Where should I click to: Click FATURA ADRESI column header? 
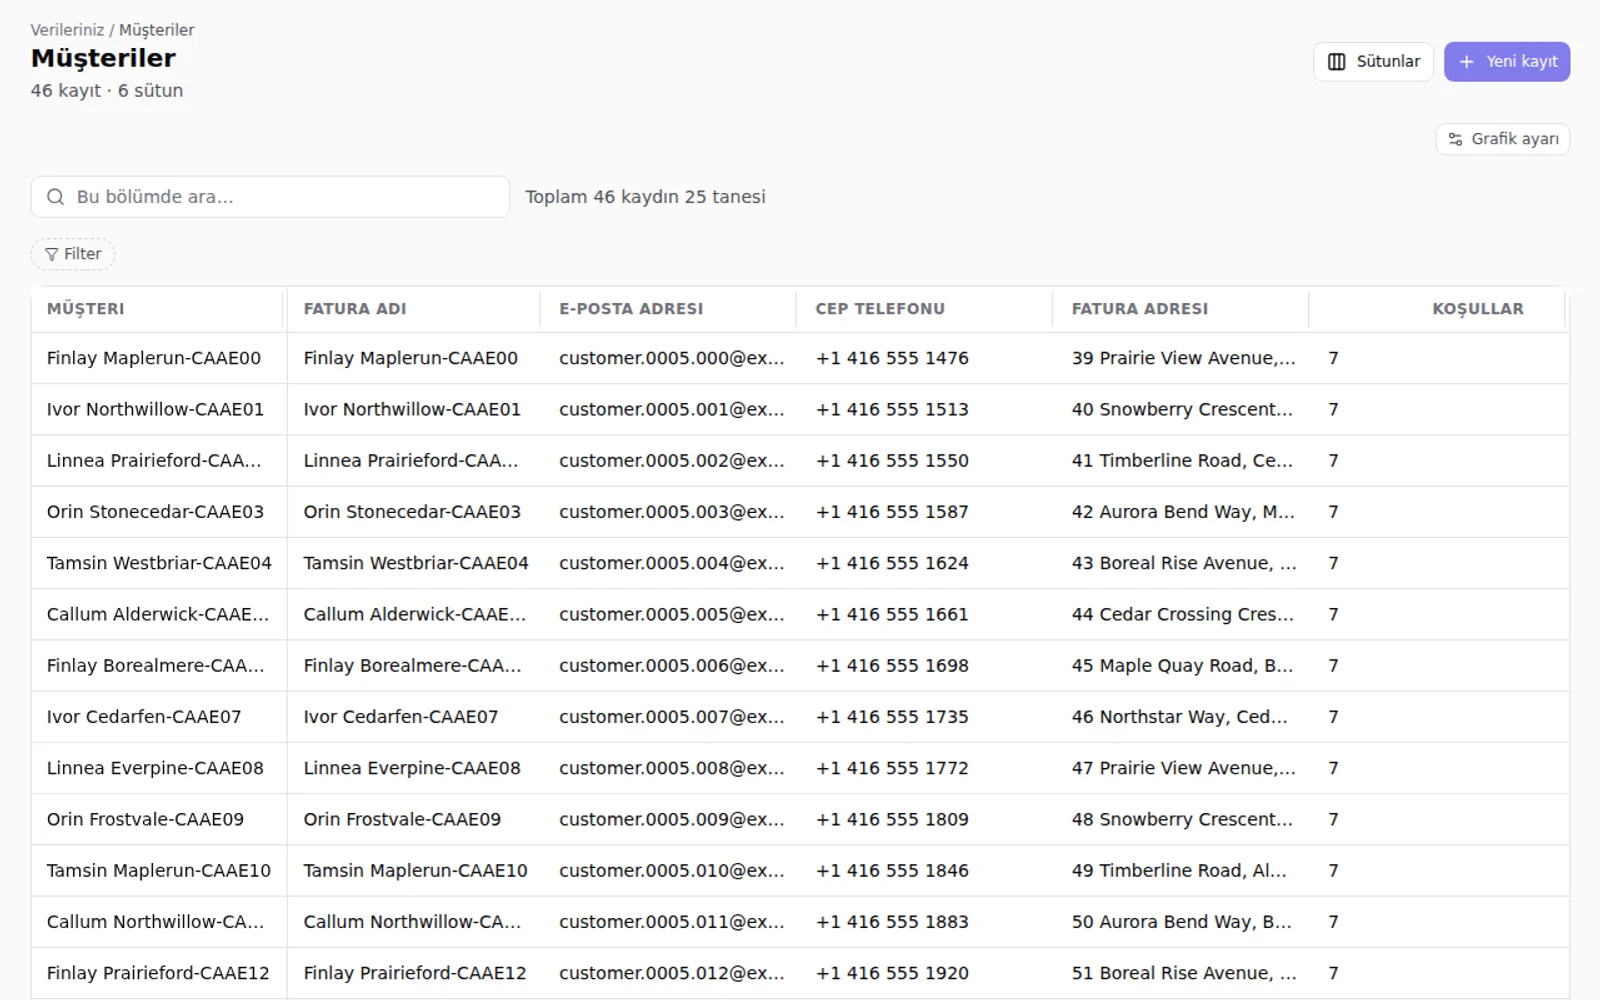tap(1140, 309)
